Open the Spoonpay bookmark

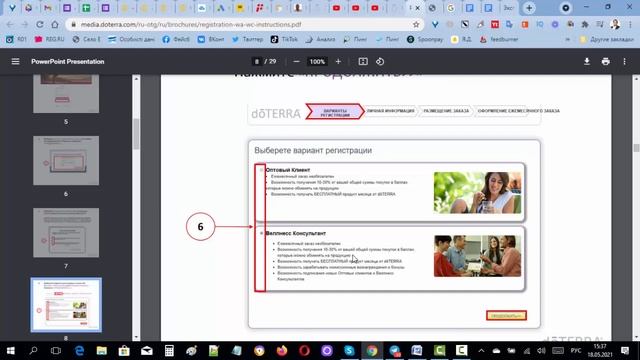point(425,39)
